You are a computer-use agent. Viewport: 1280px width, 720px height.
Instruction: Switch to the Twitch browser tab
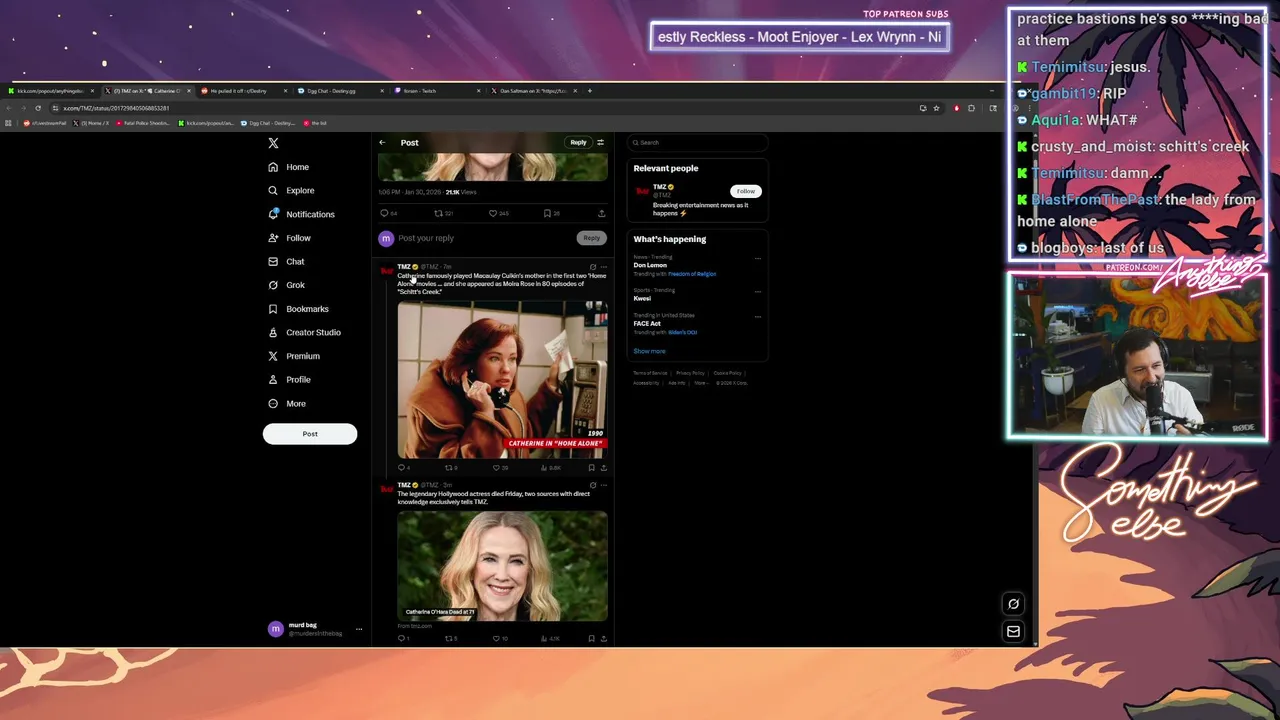click(437, 91)
